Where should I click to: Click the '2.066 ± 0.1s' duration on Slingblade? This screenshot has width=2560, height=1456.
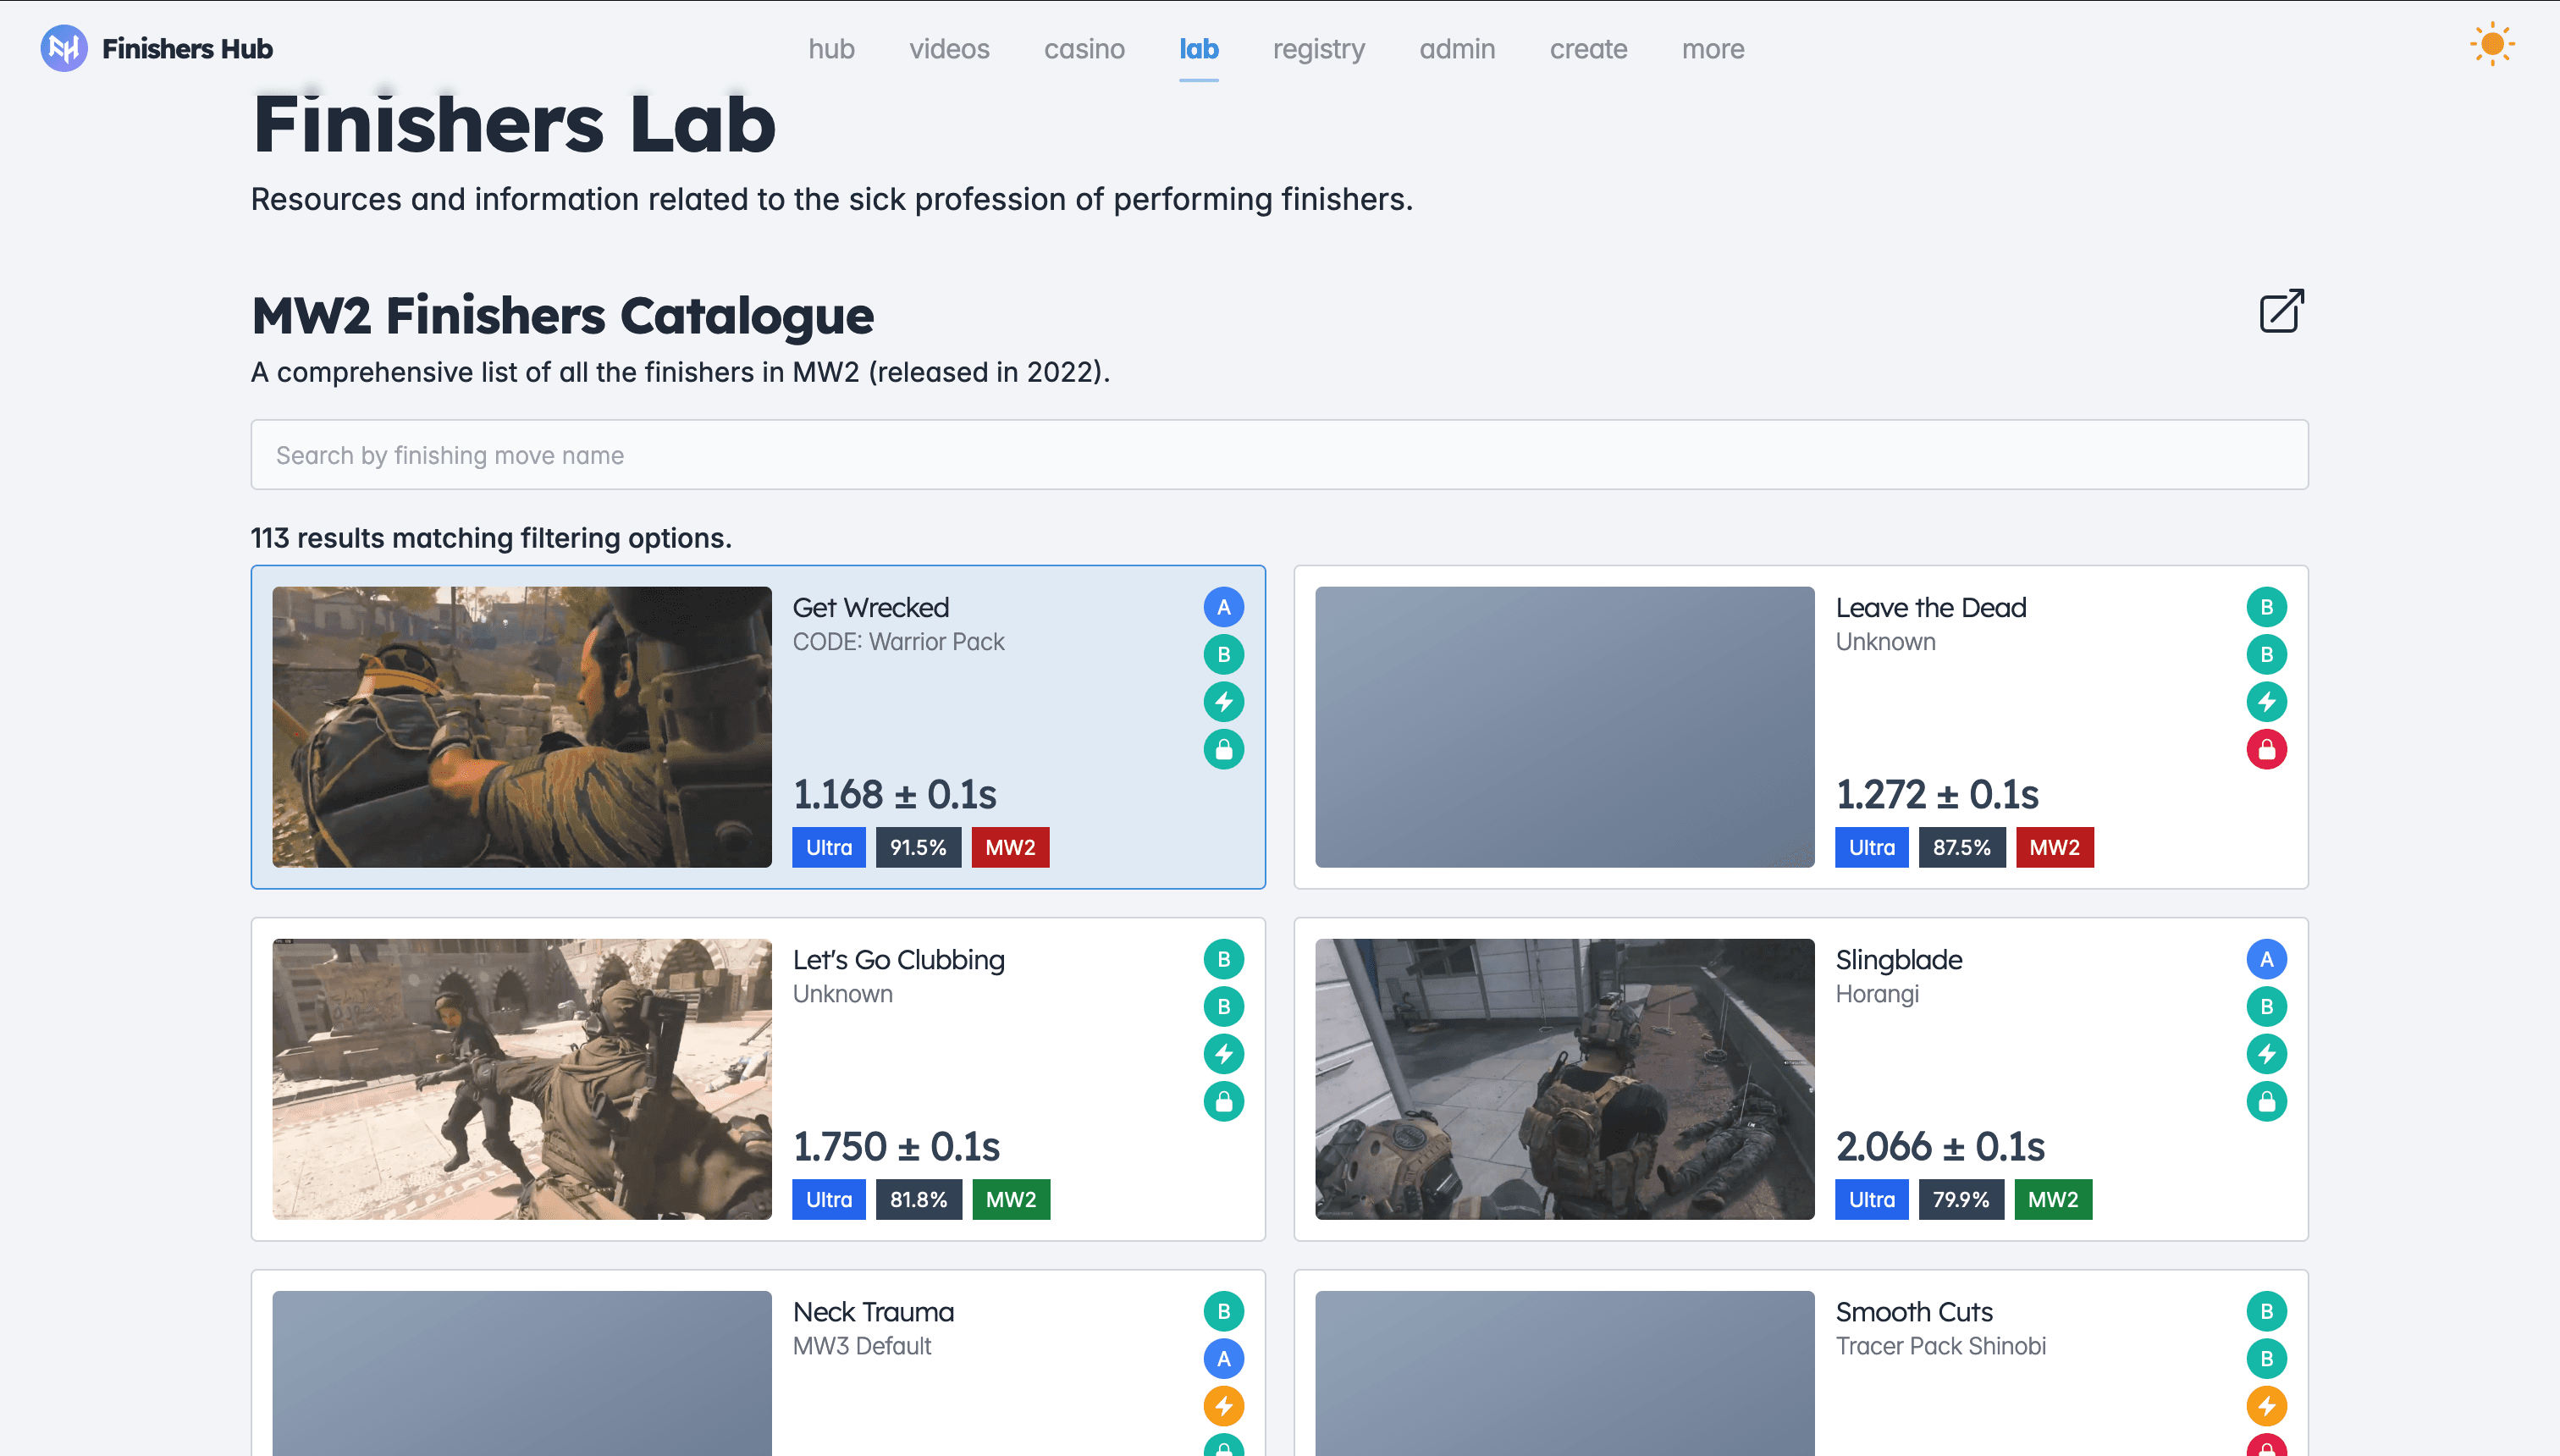coord(1940,1146)
